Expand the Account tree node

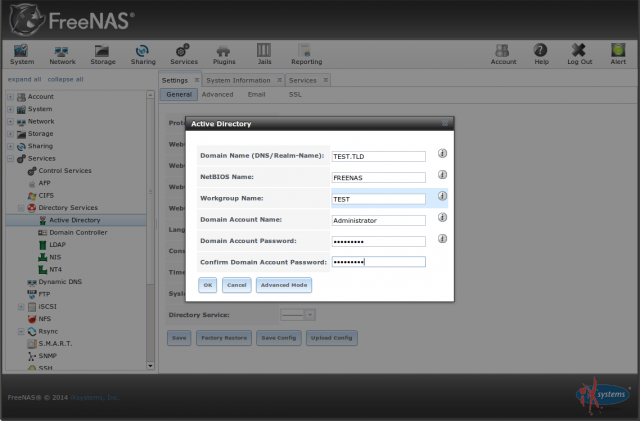(11, 97)
